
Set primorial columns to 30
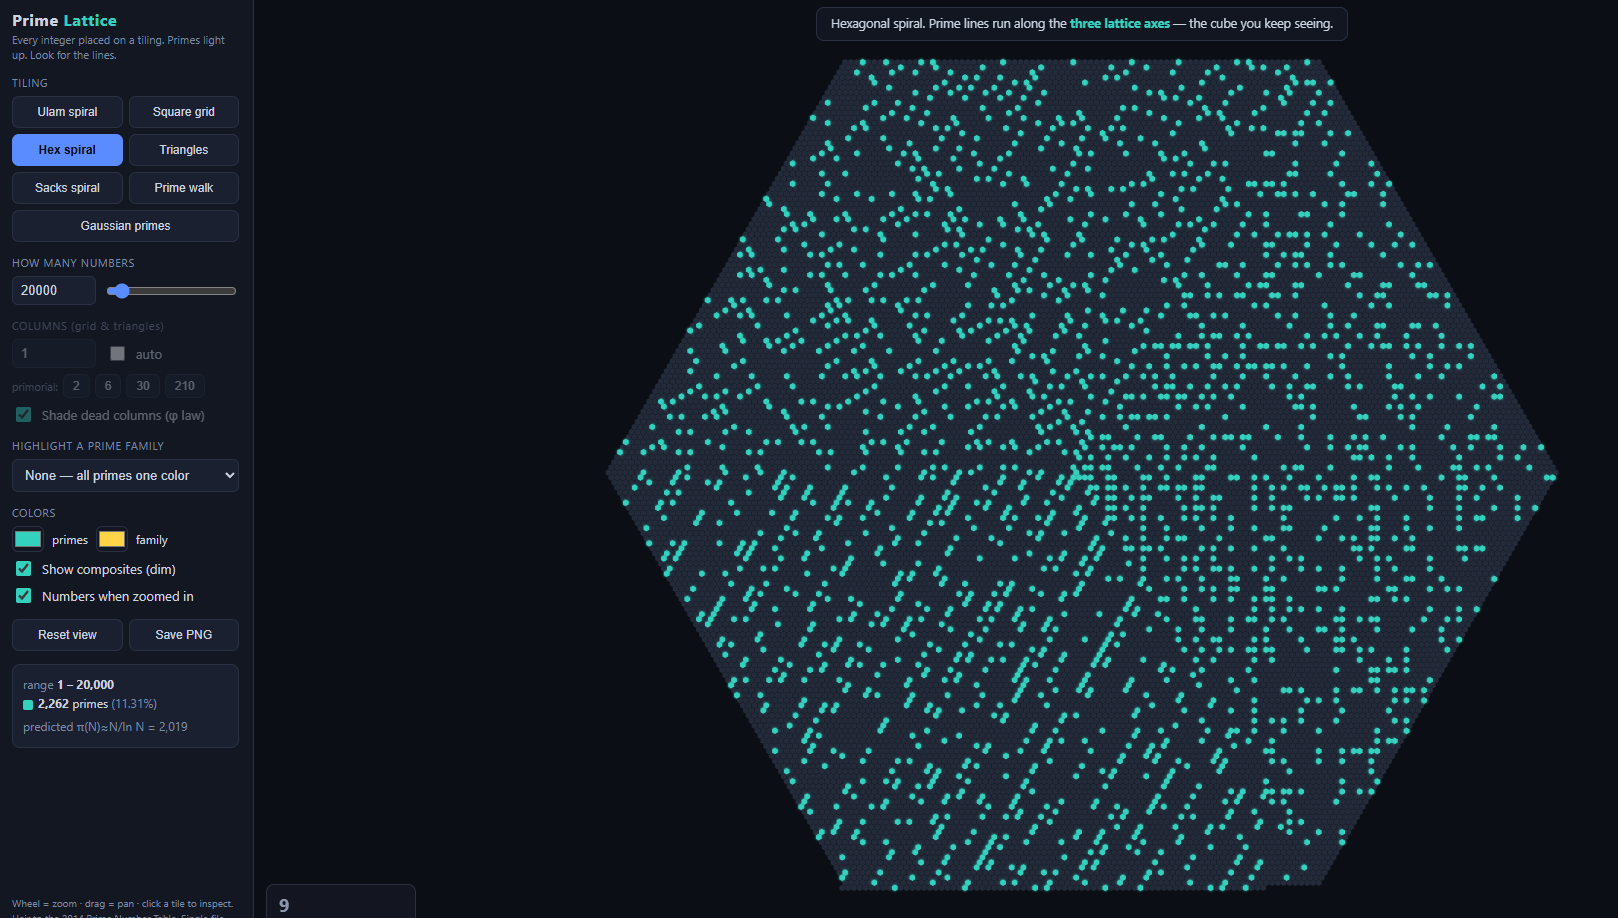[143, 386]
